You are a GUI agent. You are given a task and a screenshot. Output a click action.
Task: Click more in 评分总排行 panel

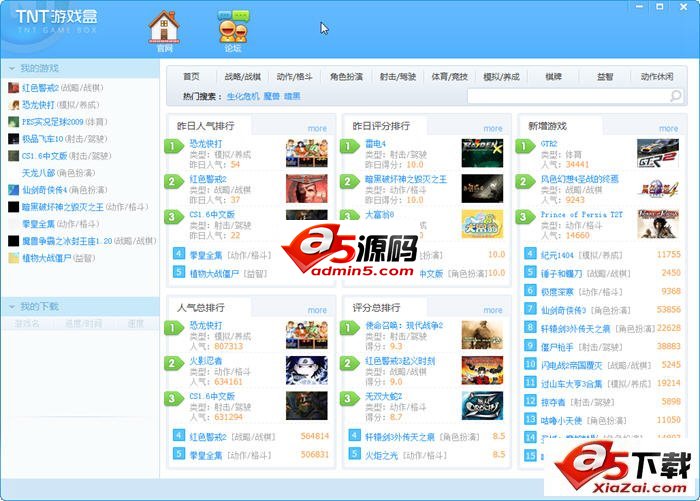pyautogui.click(x=493, y=310)
